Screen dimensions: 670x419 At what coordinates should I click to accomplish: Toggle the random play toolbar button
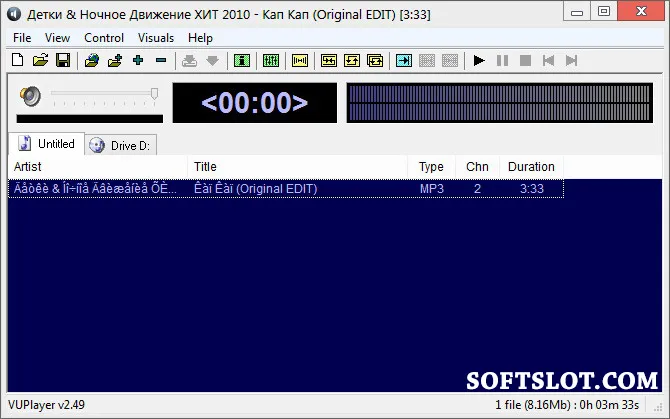click(329, 60)
